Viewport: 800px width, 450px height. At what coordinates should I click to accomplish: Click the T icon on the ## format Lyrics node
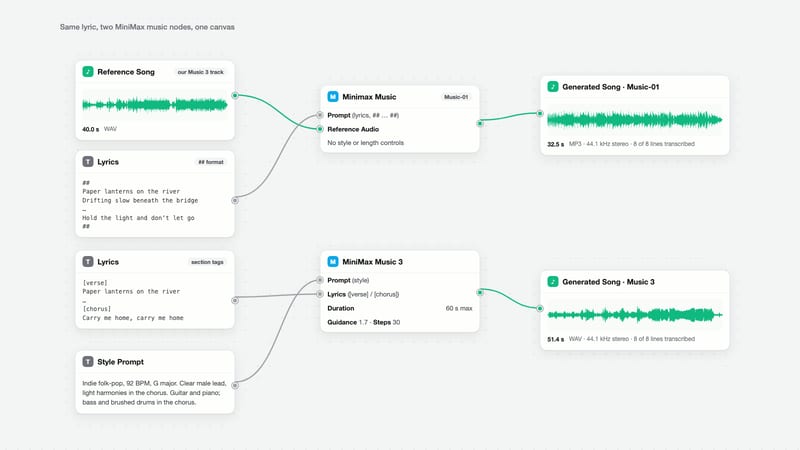[88, 162]
